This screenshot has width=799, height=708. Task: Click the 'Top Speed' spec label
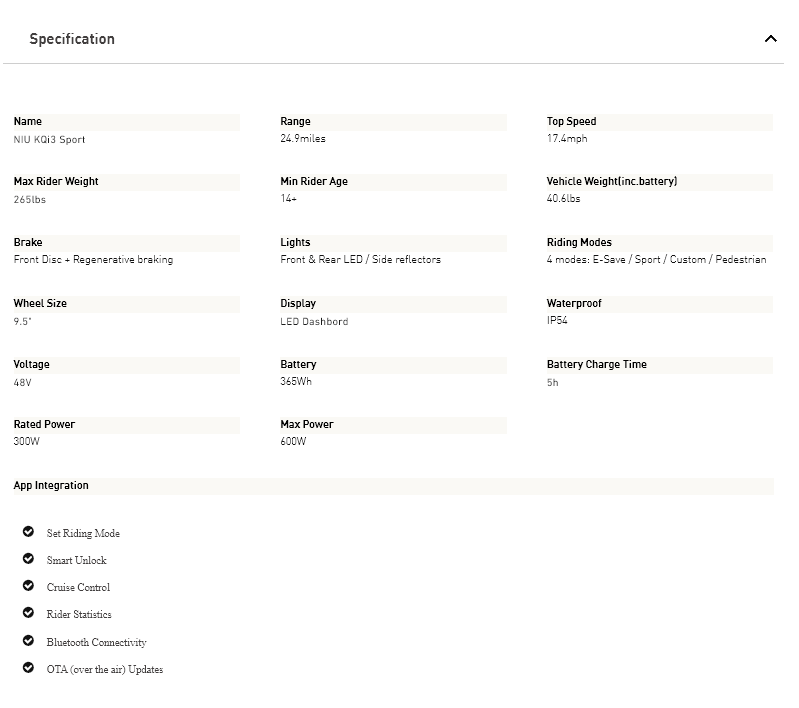[572, 122]
